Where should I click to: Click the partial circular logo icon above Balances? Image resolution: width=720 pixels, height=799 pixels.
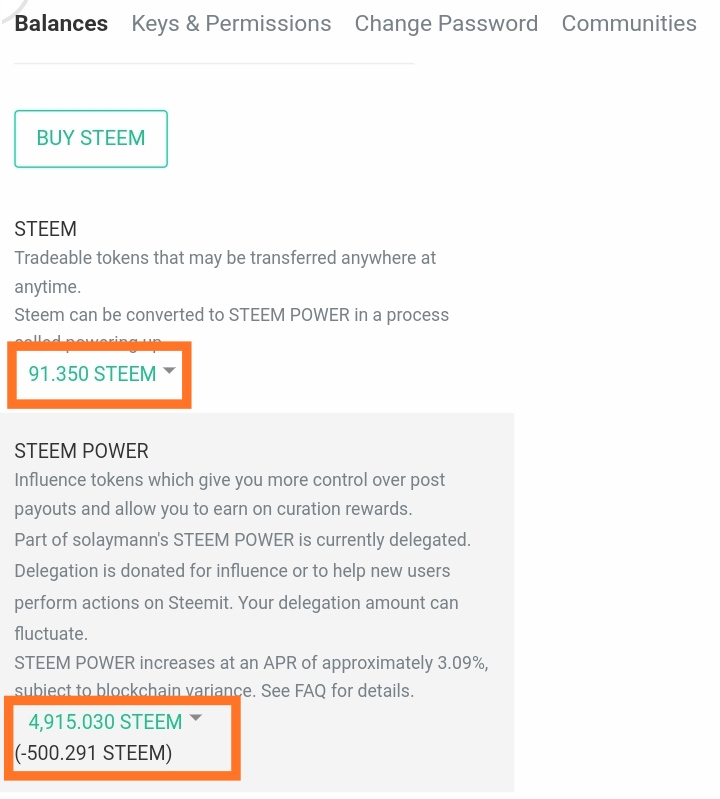coord(14,10)
